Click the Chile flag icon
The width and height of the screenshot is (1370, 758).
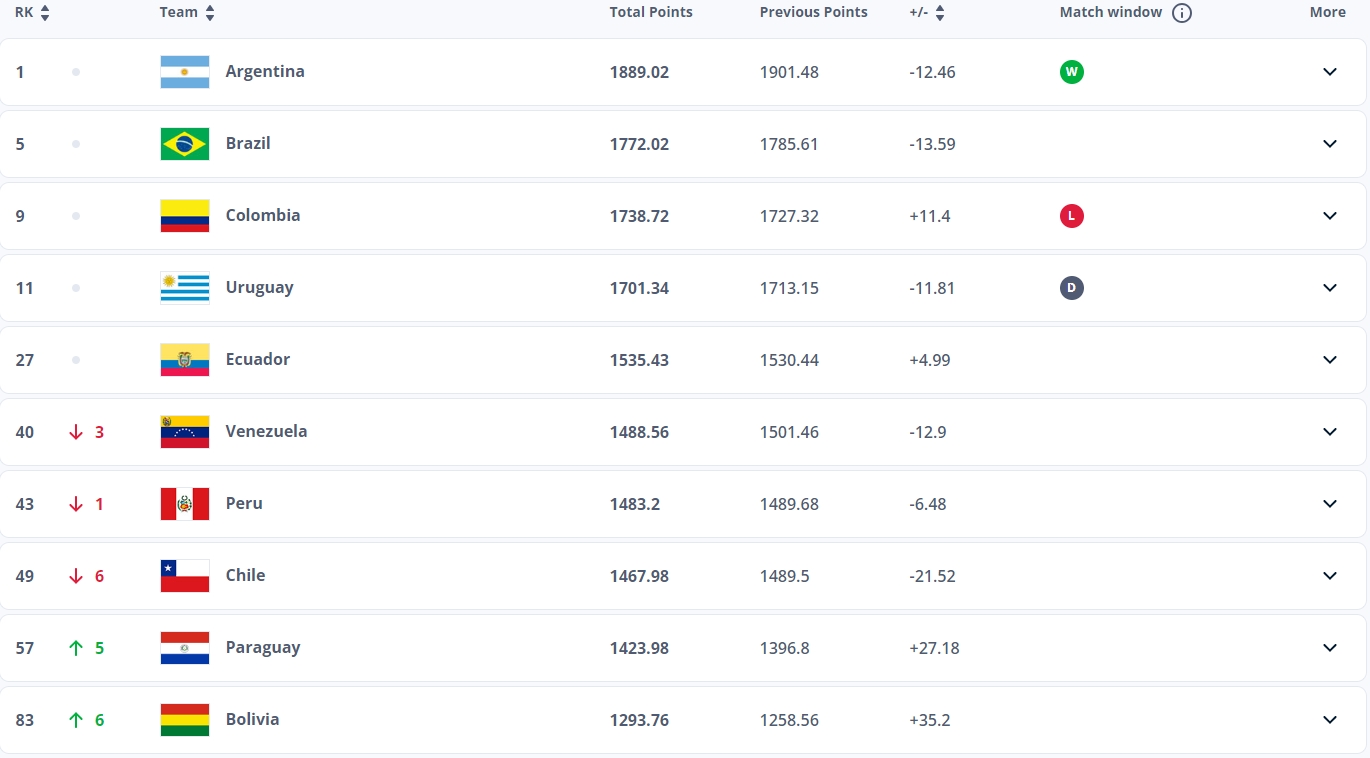[185, 576]
